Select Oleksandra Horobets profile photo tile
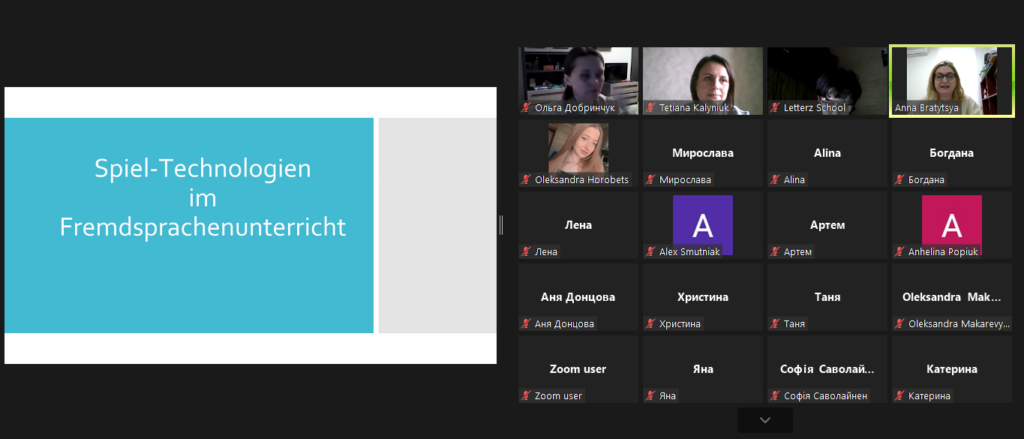The height and width of the screenshot is (439, 1024). click(x=578, y=148)
